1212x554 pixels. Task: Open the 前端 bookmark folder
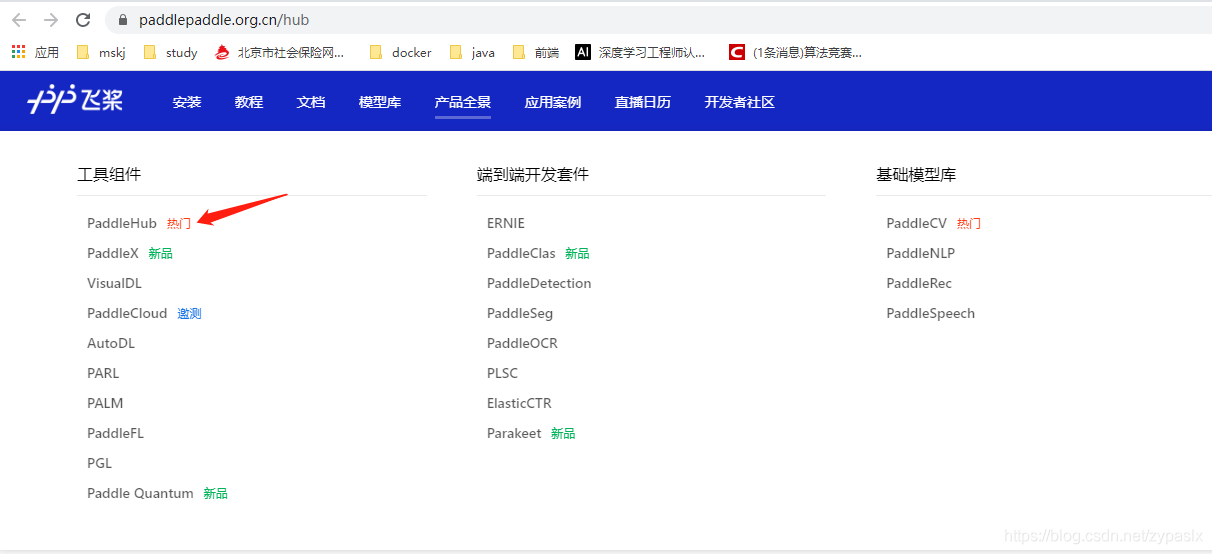(536, 52)
